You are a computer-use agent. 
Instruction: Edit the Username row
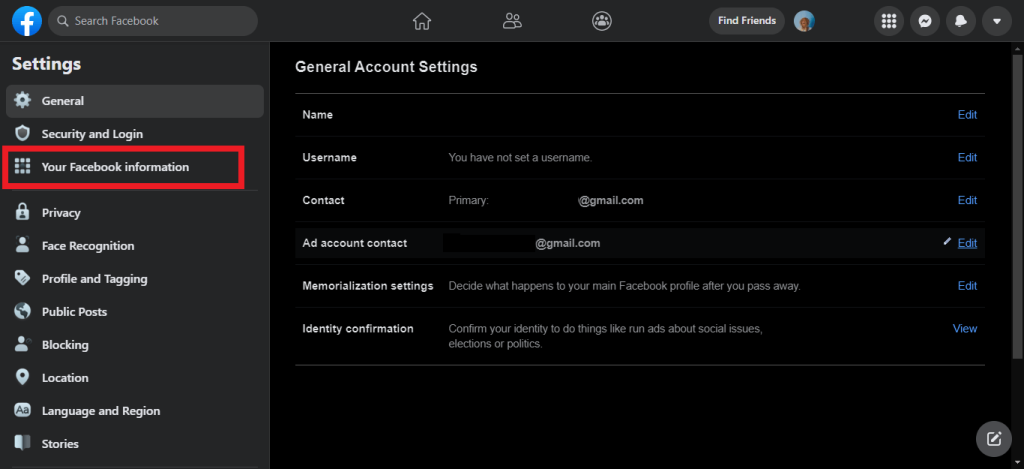click(x=967, y=157)
